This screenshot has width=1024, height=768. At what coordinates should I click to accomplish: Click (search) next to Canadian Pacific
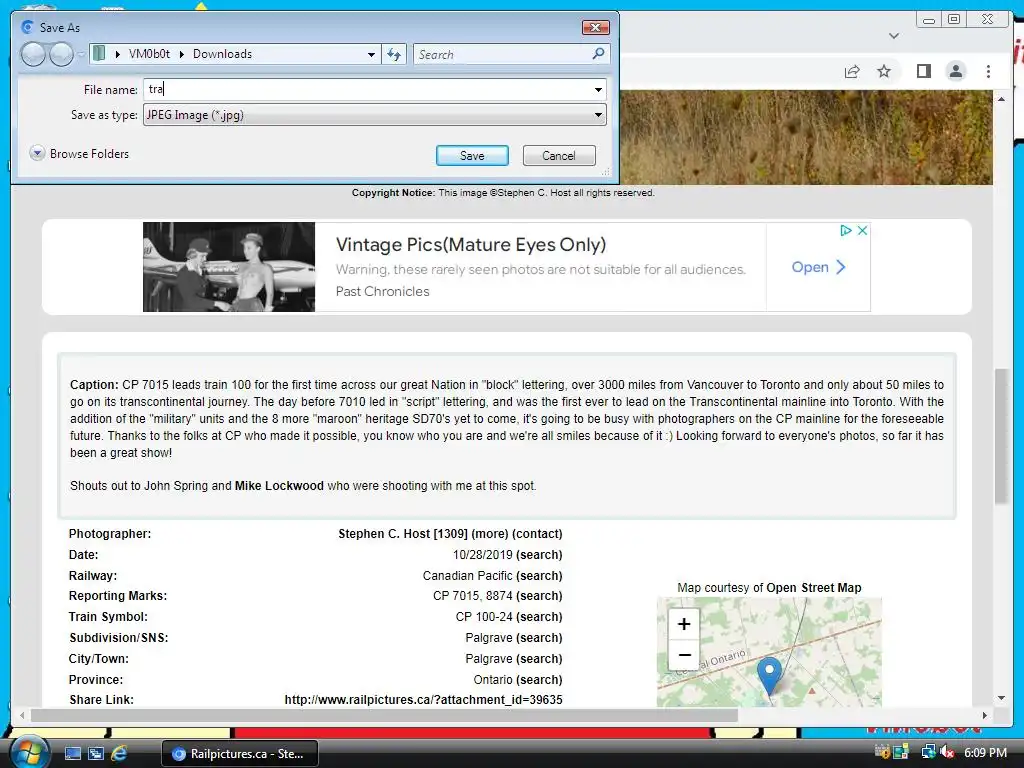(x=539, y=575)
